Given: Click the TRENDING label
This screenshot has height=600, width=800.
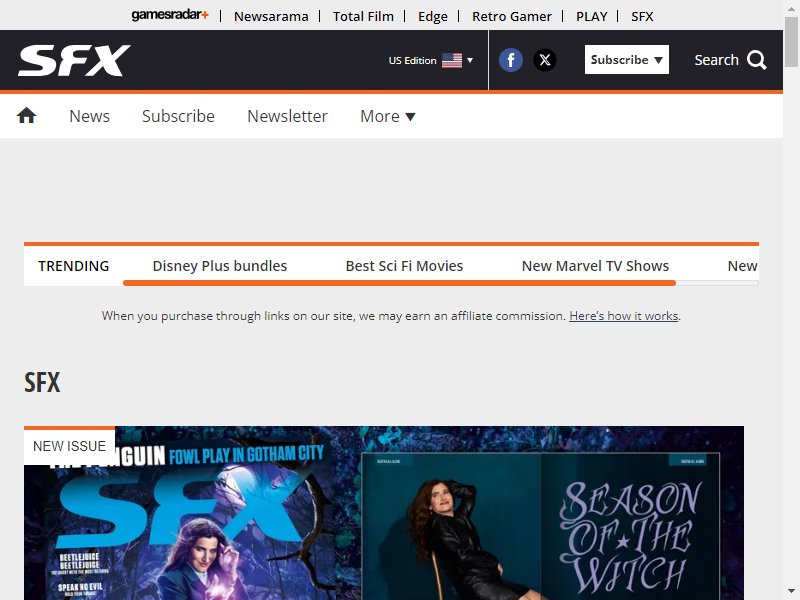Looking at the screenshot, I should pos(73,266).
